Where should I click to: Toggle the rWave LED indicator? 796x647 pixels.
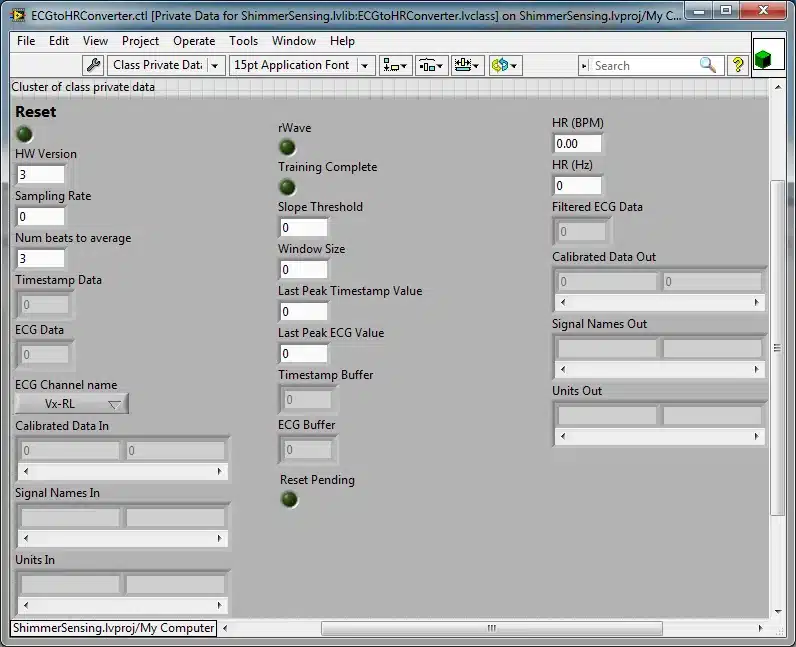(x=287, y=147)
